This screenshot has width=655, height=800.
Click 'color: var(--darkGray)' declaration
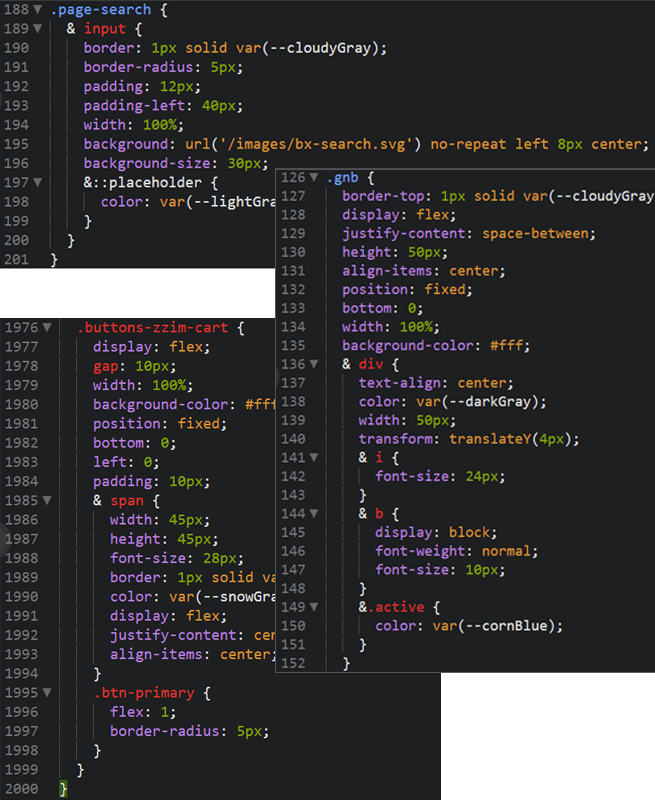(452, 402)
